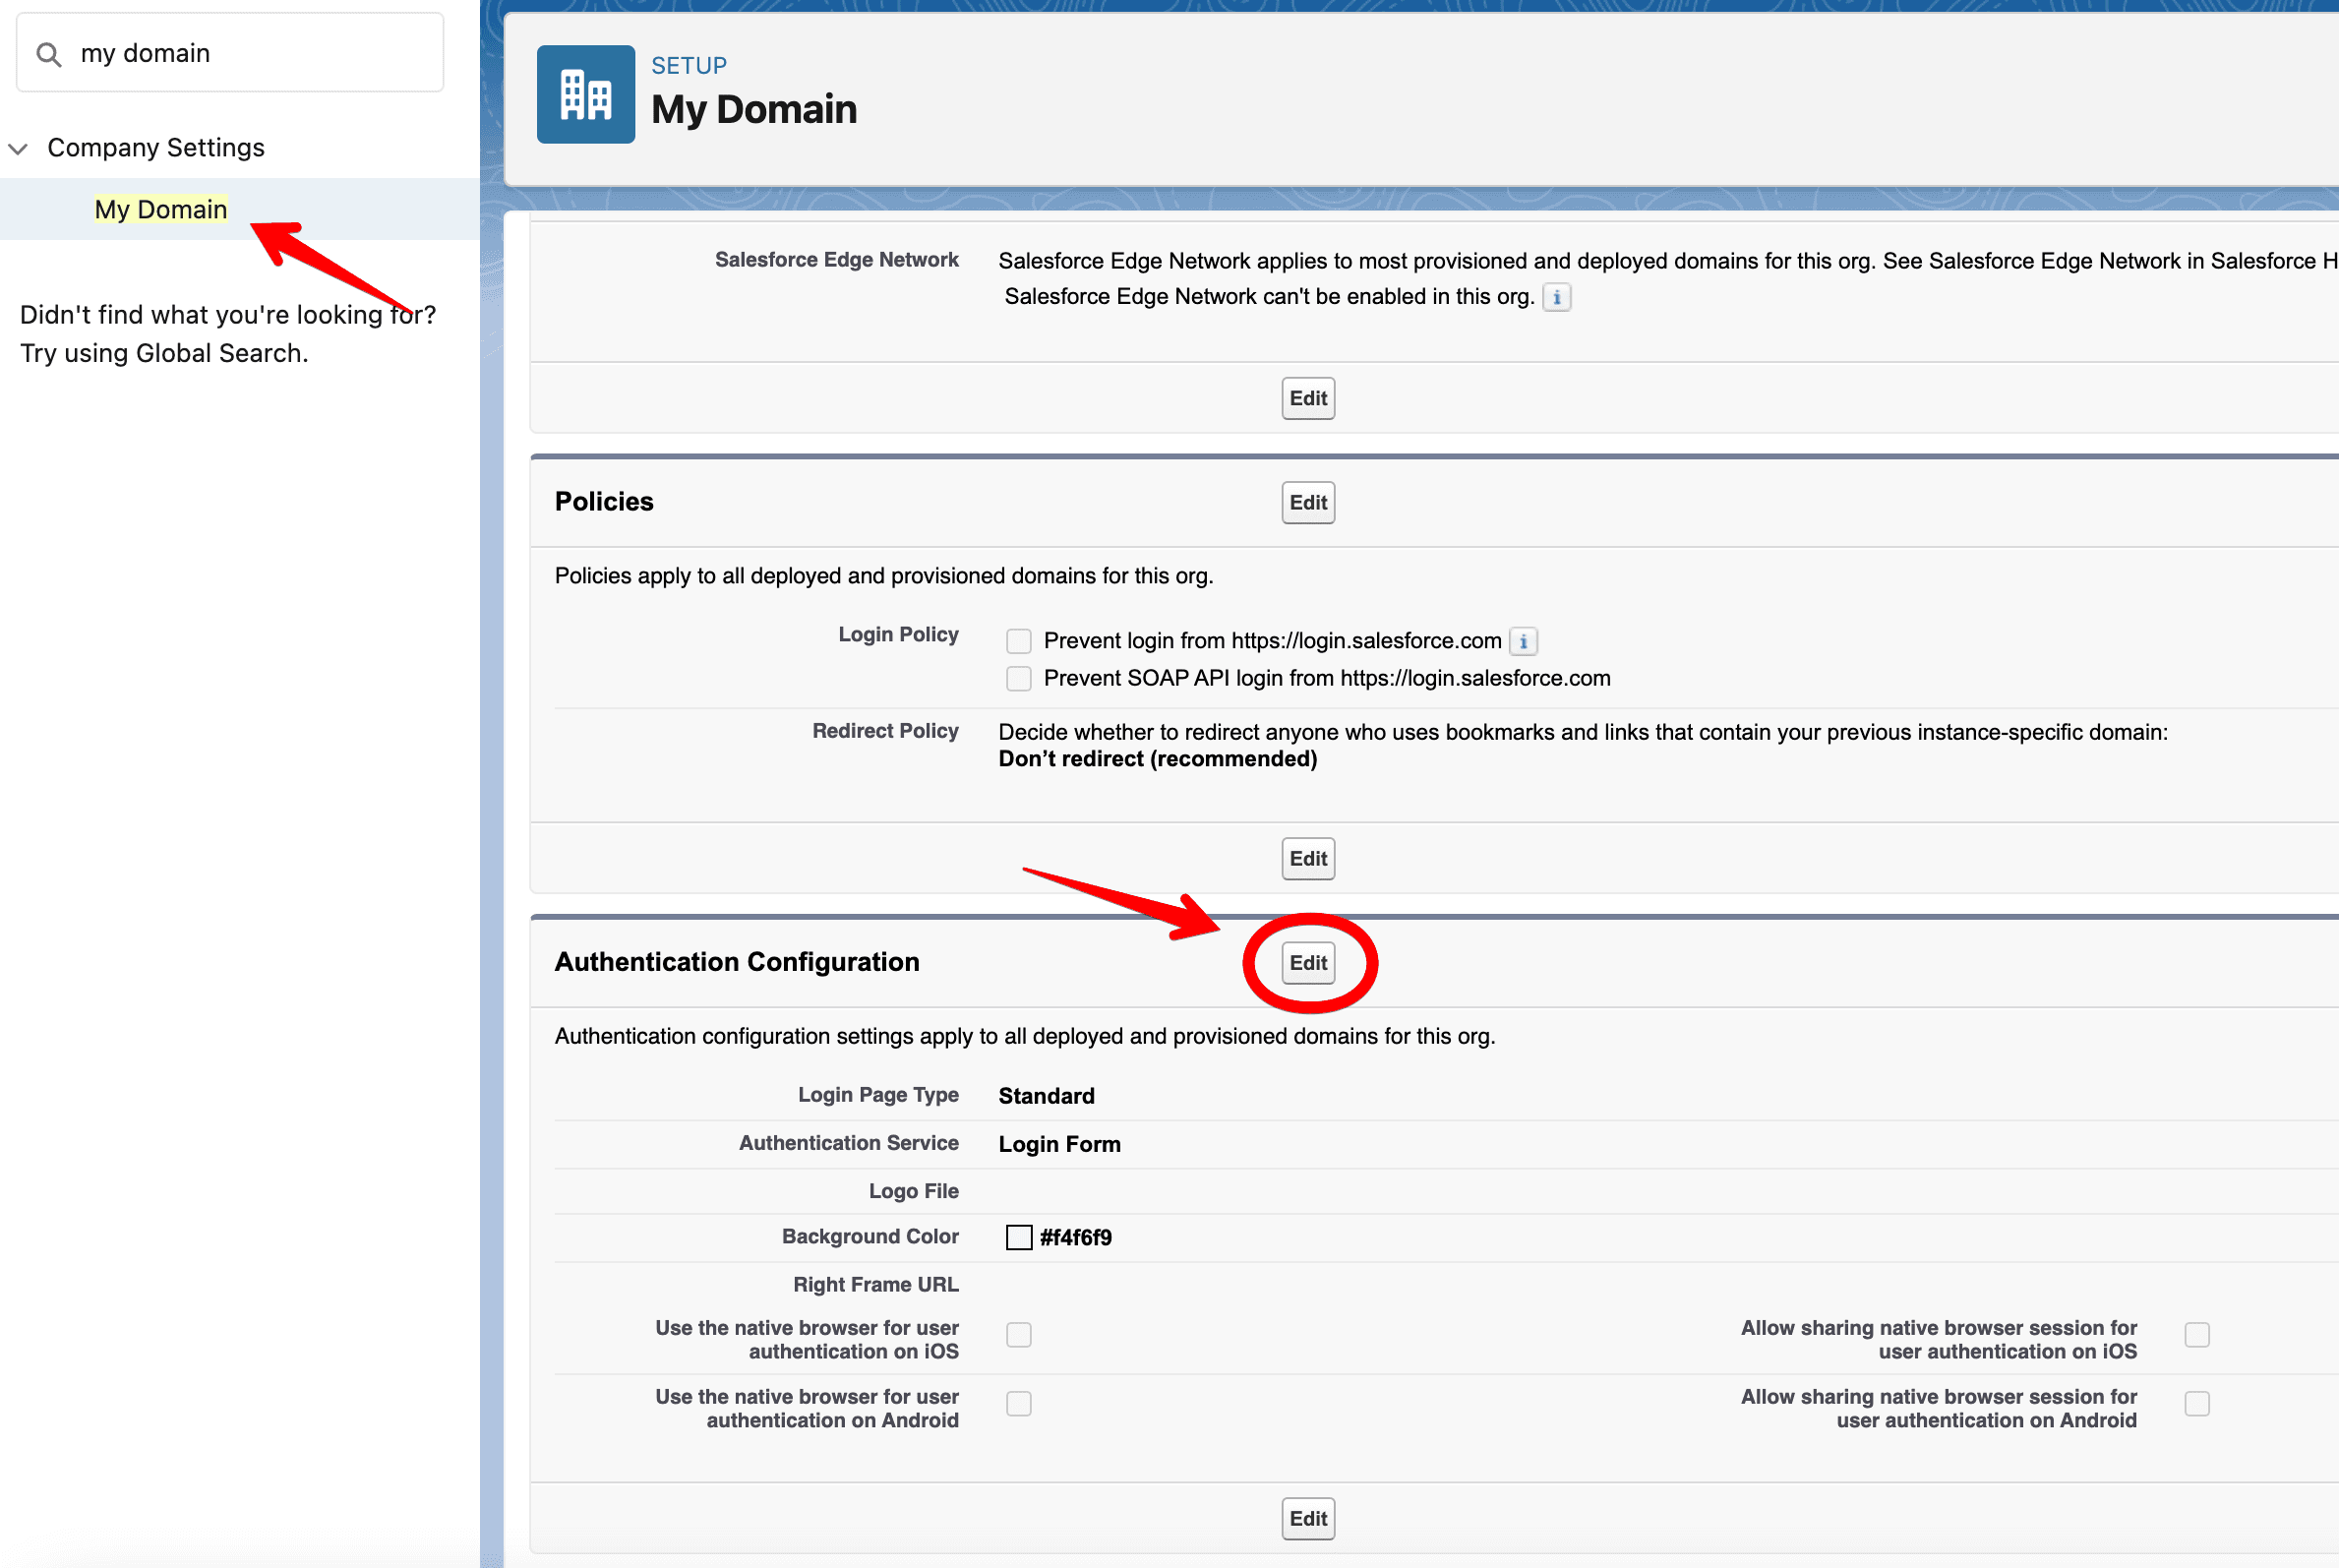Select My Domain in the sidebar

pyautogui.click(x=160, y=209)
